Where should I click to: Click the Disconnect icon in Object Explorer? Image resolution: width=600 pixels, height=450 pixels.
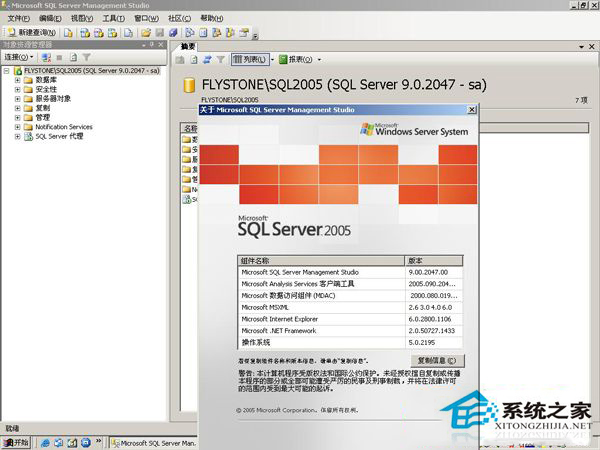46,57
